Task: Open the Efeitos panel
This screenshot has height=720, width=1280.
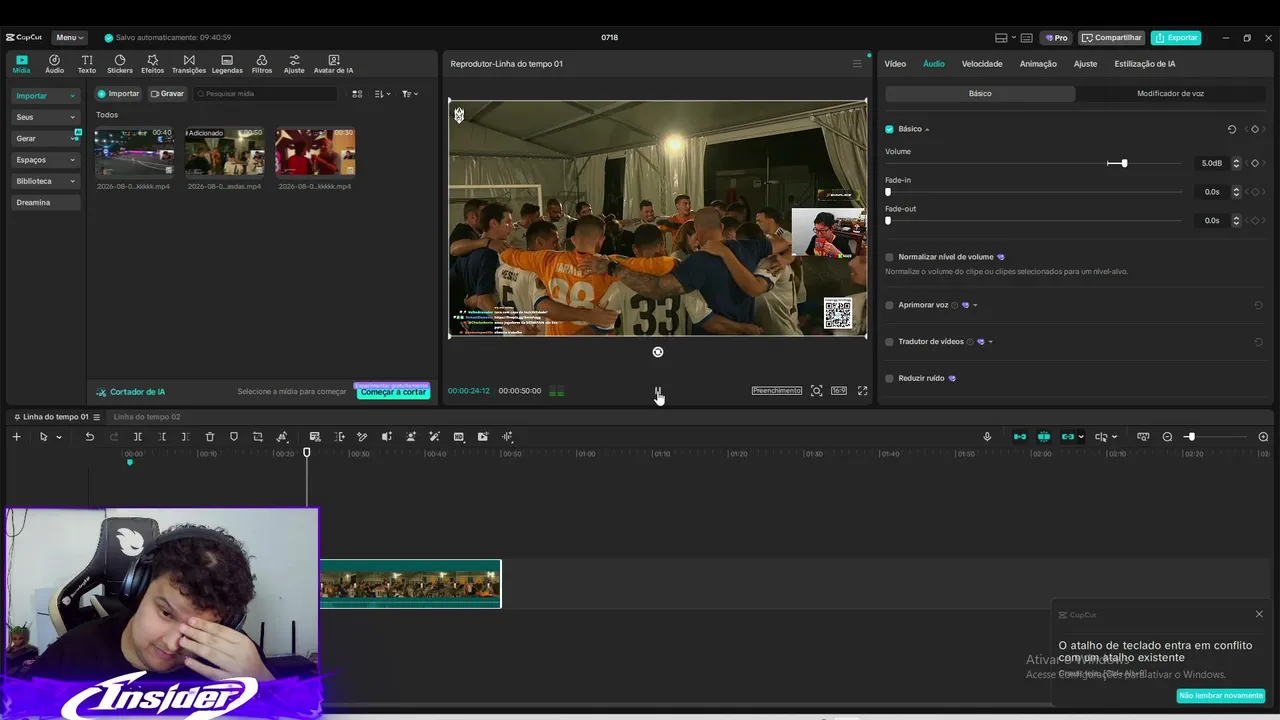Action: [153, 64]
